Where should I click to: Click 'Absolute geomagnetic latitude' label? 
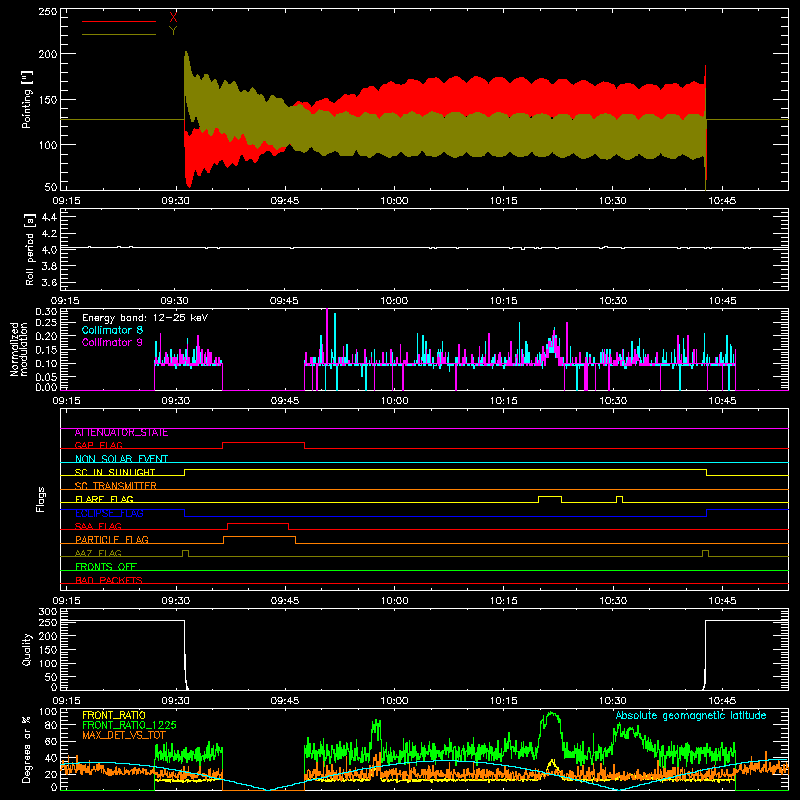pos(691,716)
